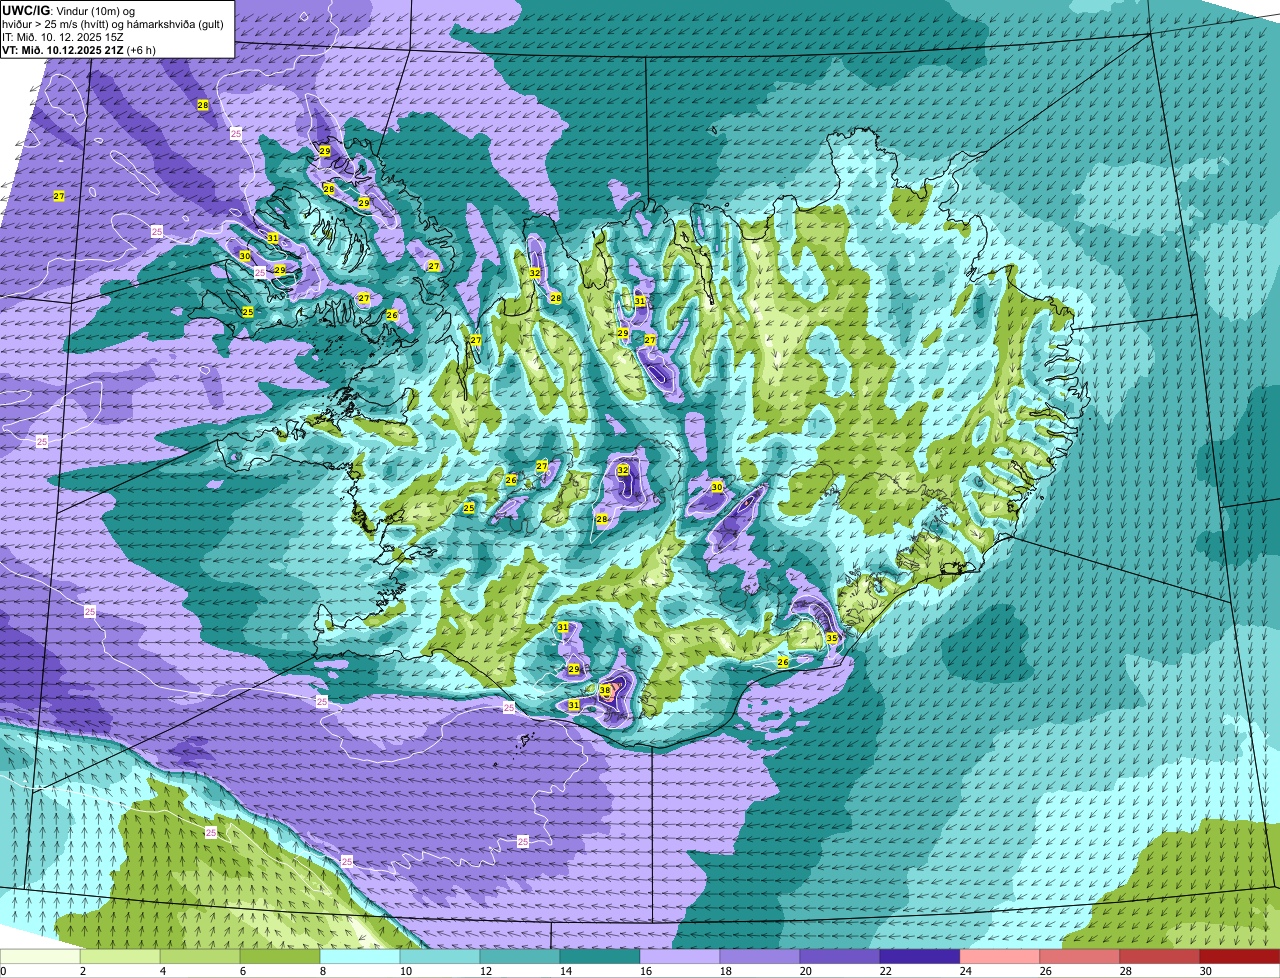Screen dimensions: 1280x978
Task: Click the legend scale number 16
Action: pos(646,971)
